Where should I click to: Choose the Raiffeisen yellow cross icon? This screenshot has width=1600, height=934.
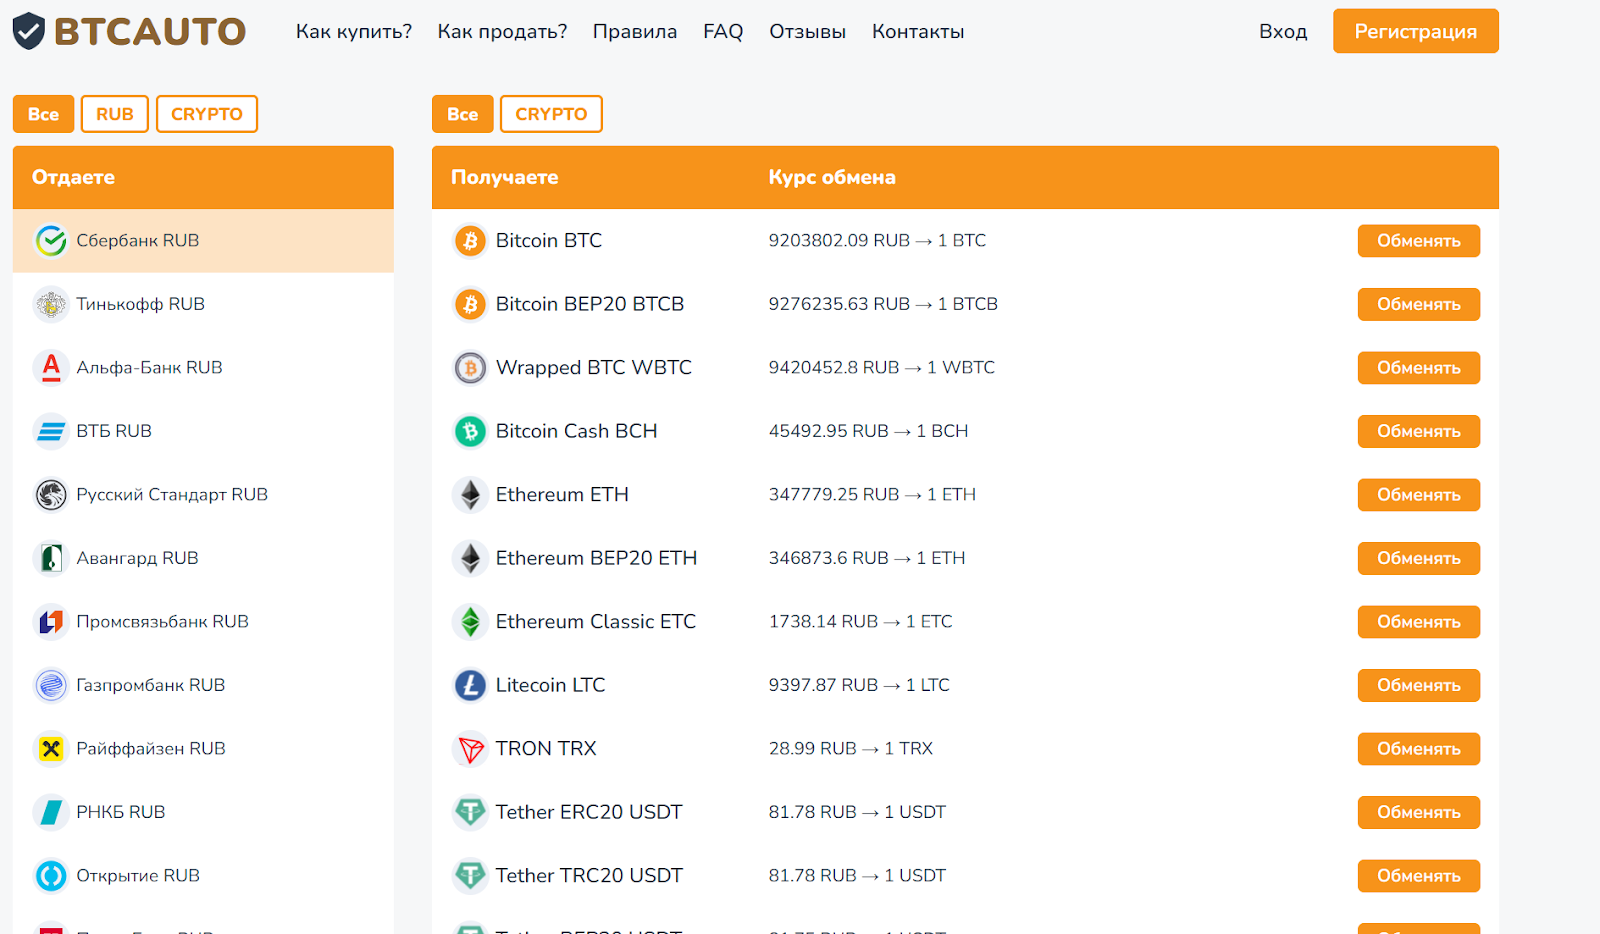click(51, 749)
